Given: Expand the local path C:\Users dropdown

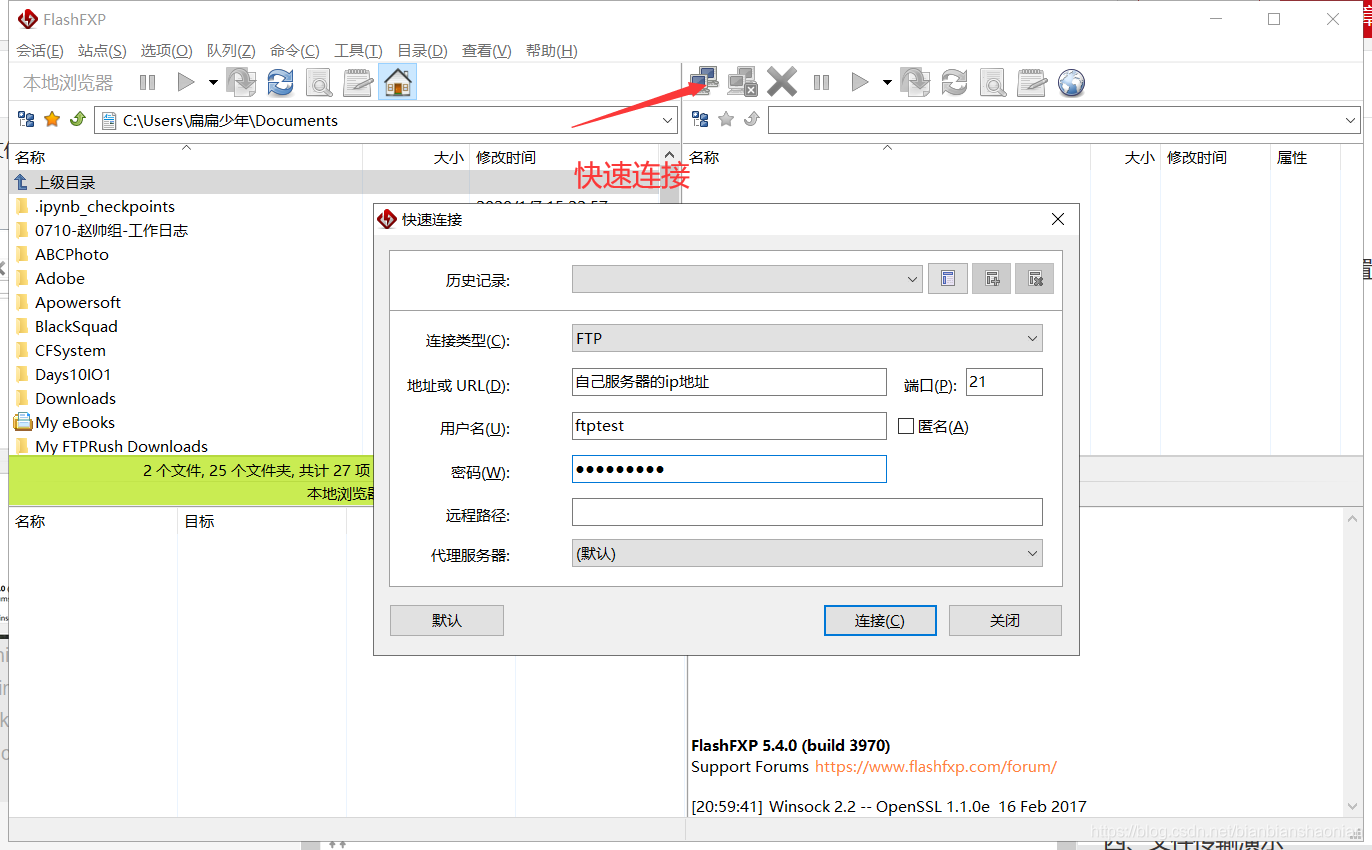Looking at the screenshot, I should (x=668, y=121).
